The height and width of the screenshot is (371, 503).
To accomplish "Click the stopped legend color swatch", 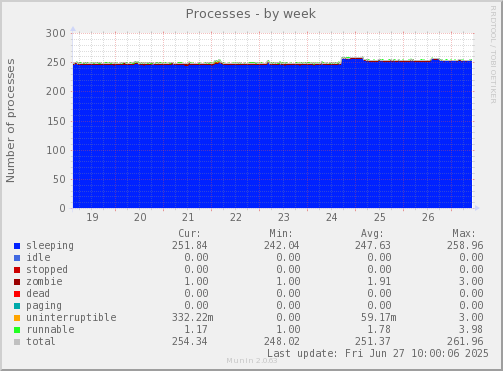I will point(17,270).
